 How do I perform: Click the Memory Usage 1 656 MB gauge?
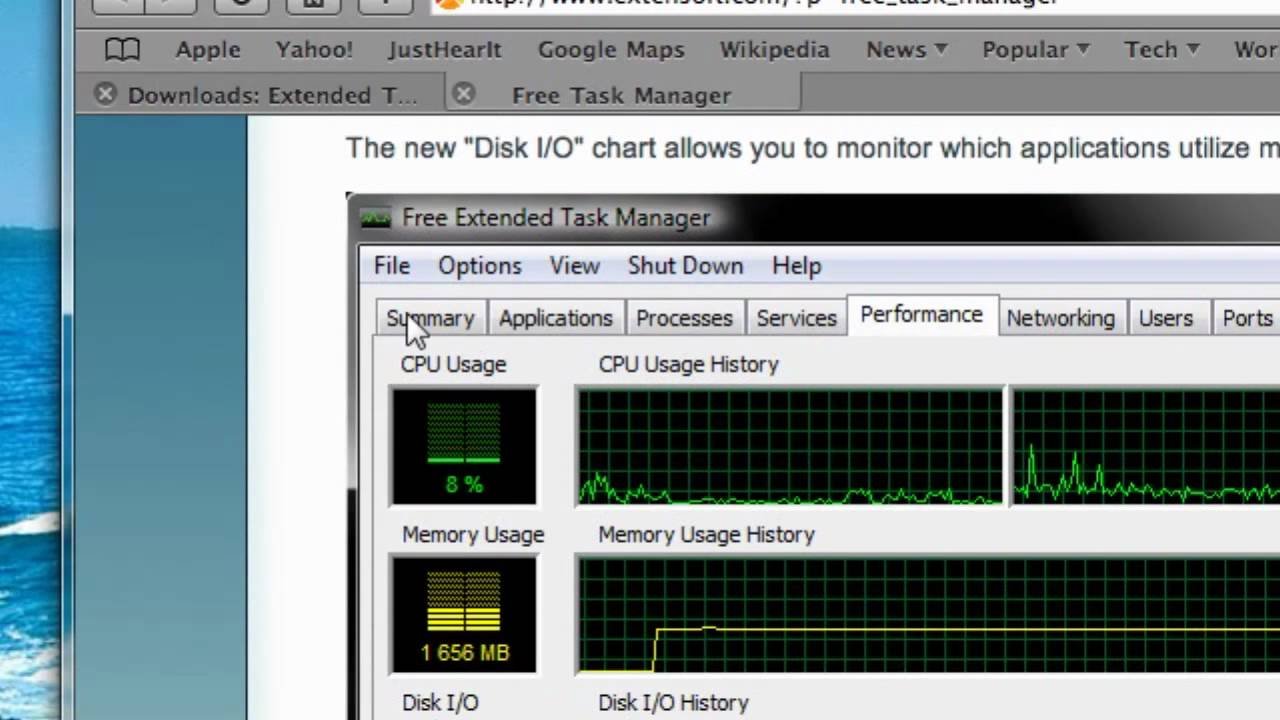coord(464,615)
